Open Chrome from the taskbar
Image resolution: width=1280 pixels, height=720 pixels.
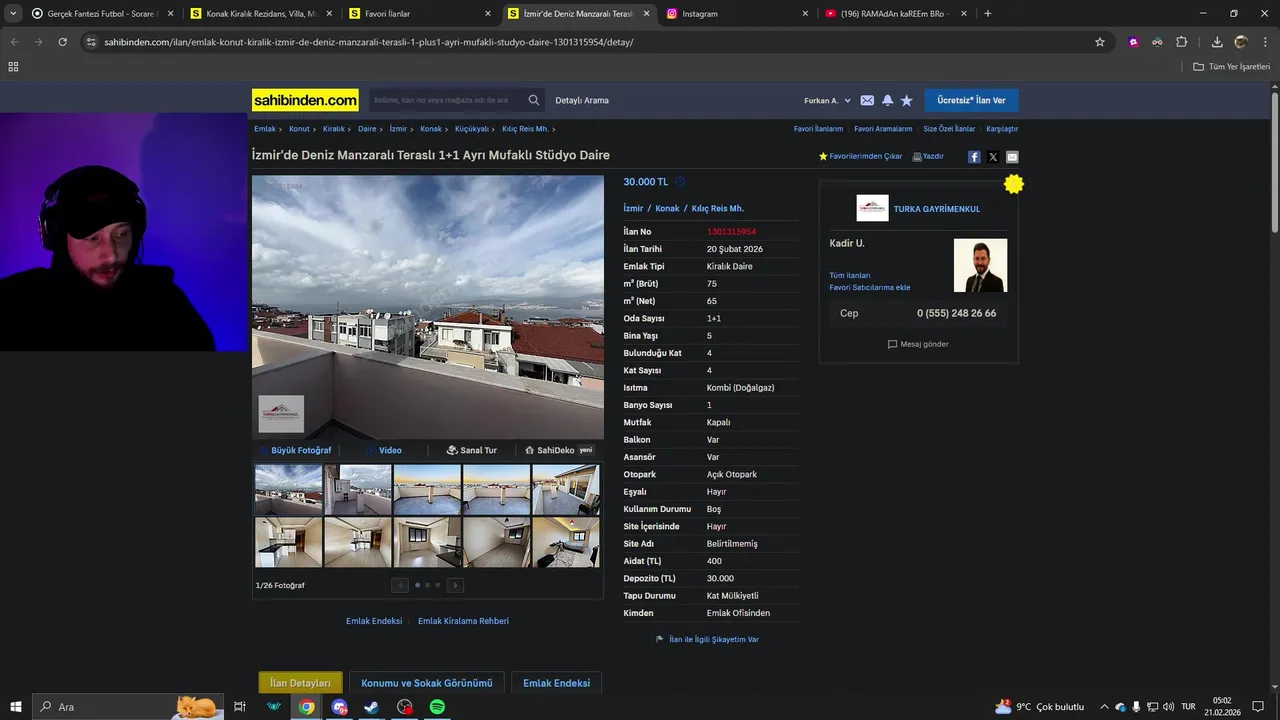pyautogui.click(x=306, y=707)
